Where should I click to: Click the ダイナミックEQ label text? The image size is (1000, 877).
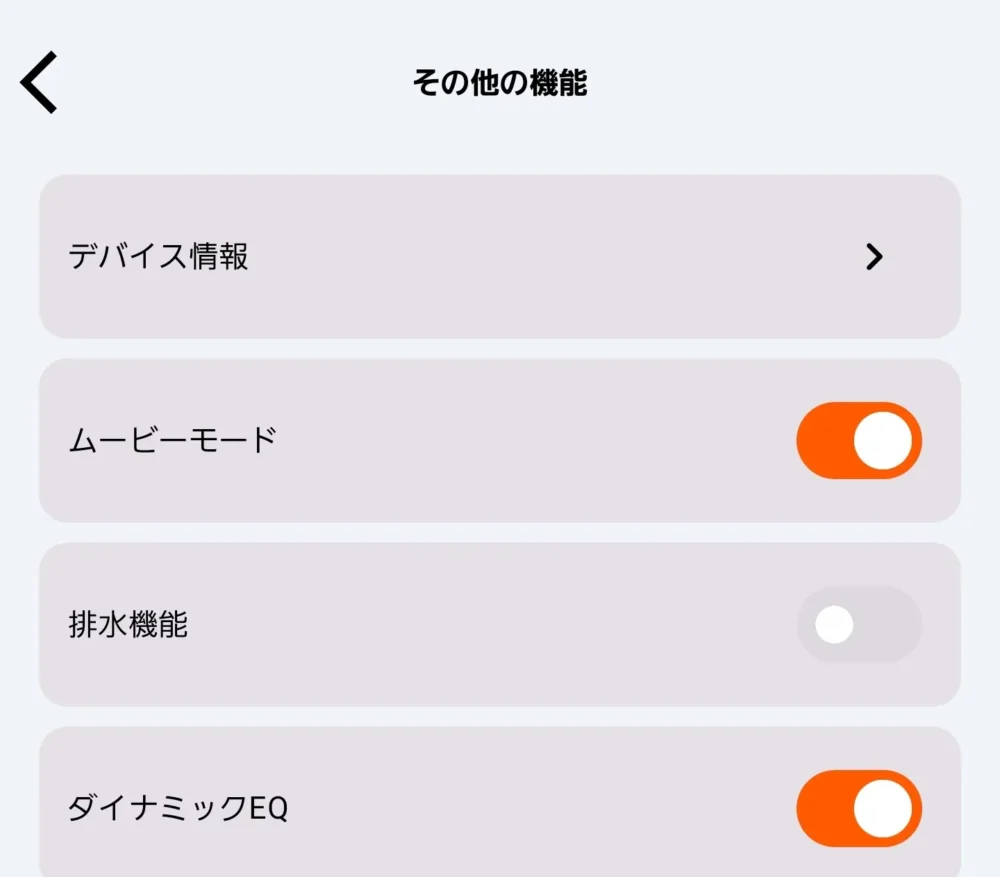point(178,808)
